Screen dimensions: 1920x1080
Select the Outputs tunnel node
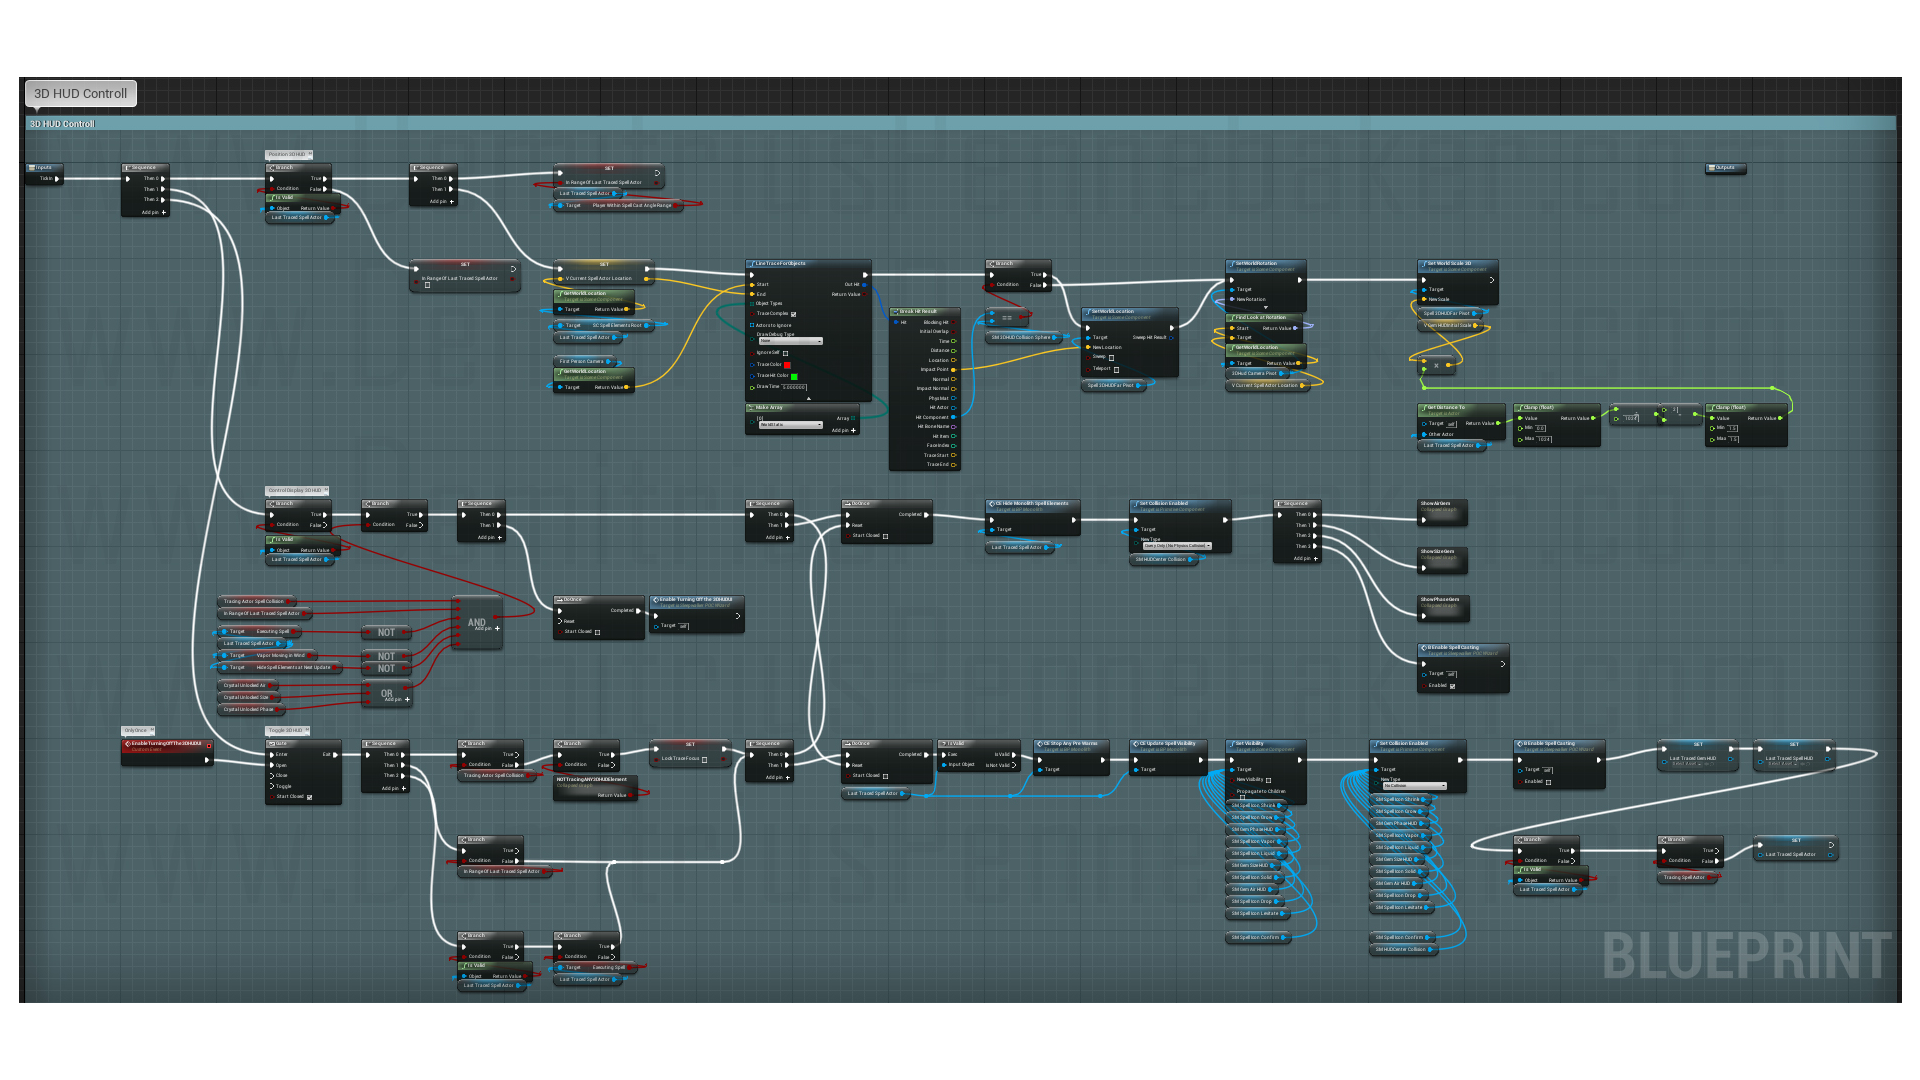tap(1726, 168)
